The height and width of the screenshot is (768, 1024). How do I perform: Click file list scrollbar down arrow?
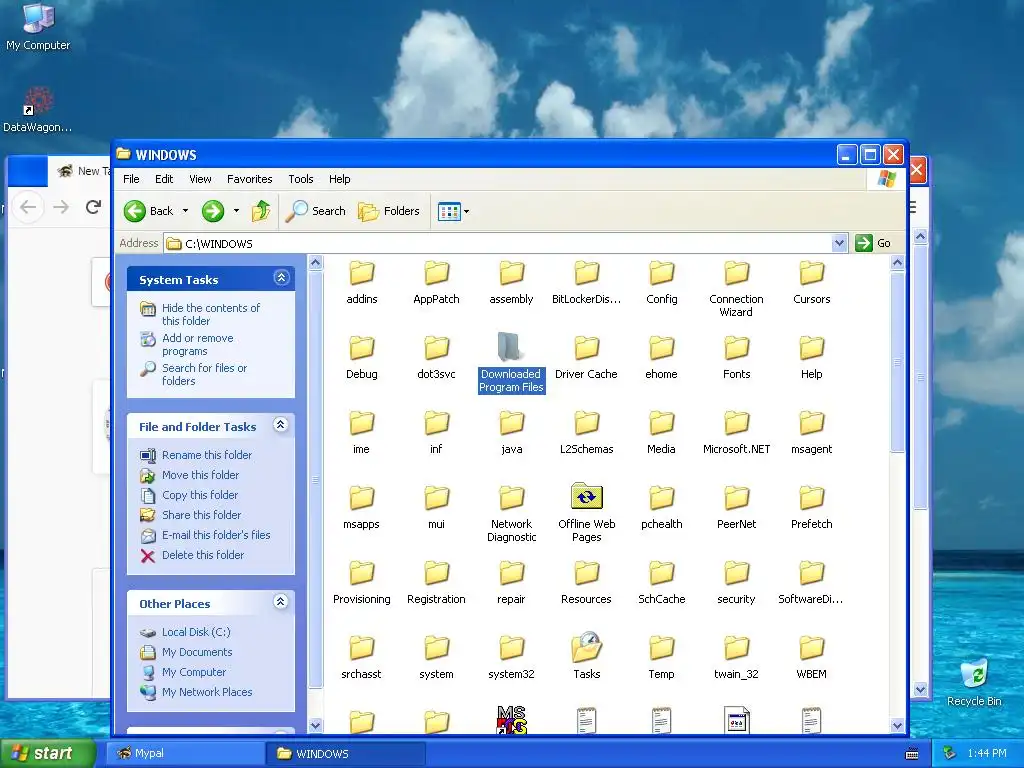(897, 725)
